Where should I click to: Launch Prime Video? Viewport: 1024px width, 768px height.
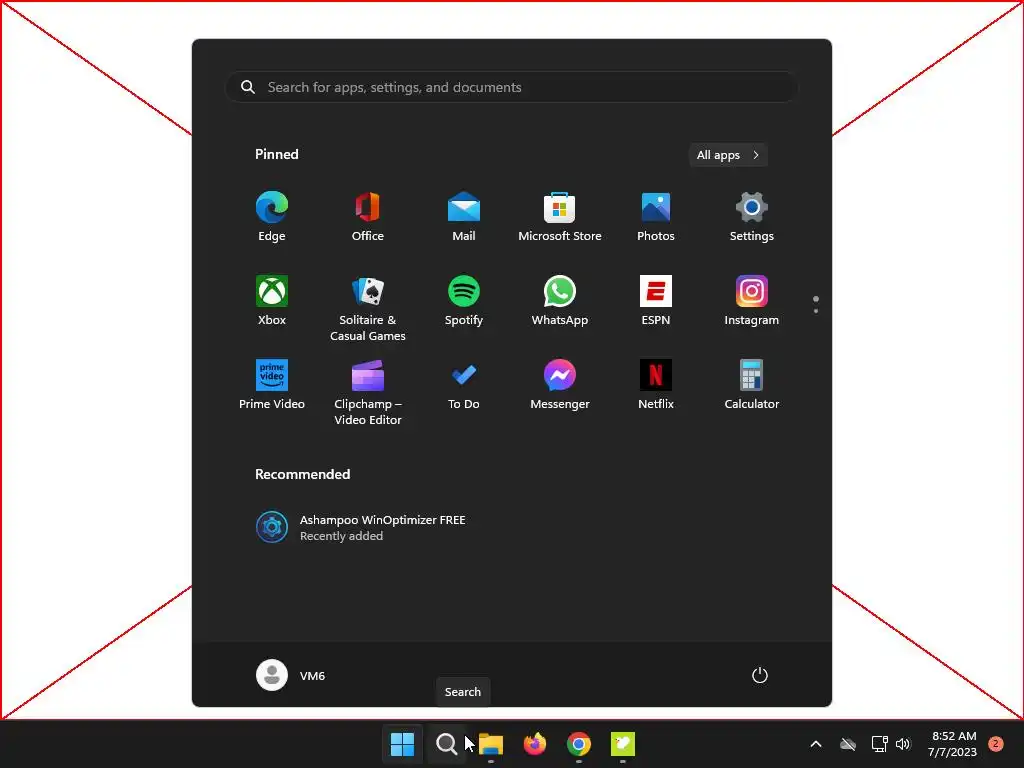(272, 385)
